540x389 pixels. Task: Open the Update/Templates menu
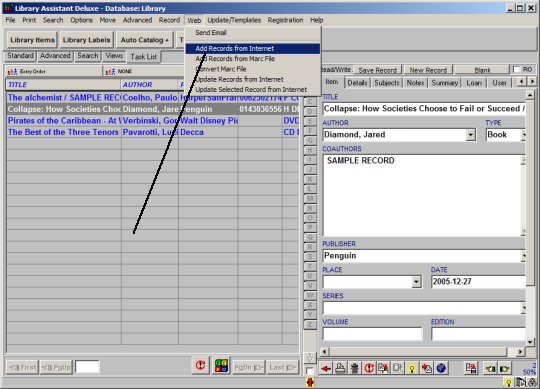(234, 20)
